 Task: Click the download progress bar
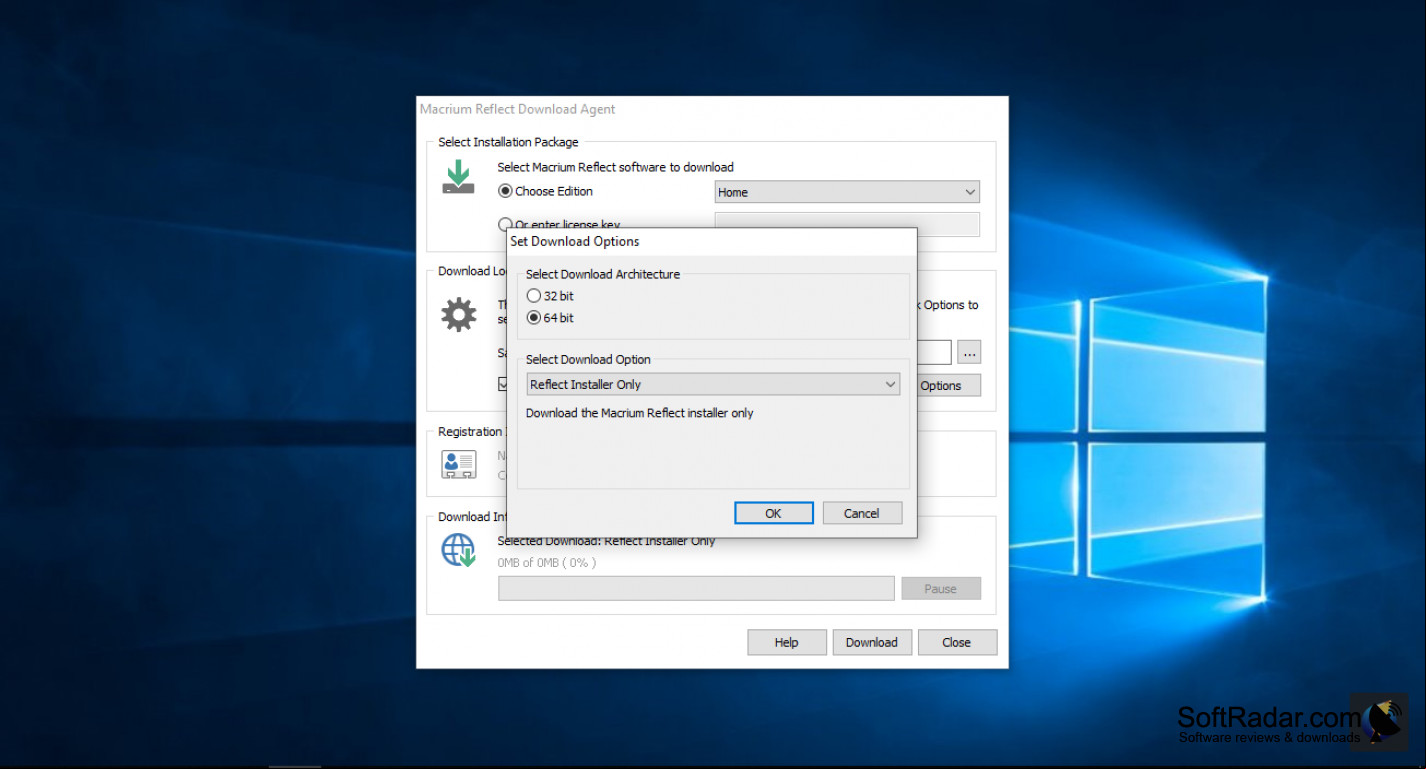tap(696, 588)
